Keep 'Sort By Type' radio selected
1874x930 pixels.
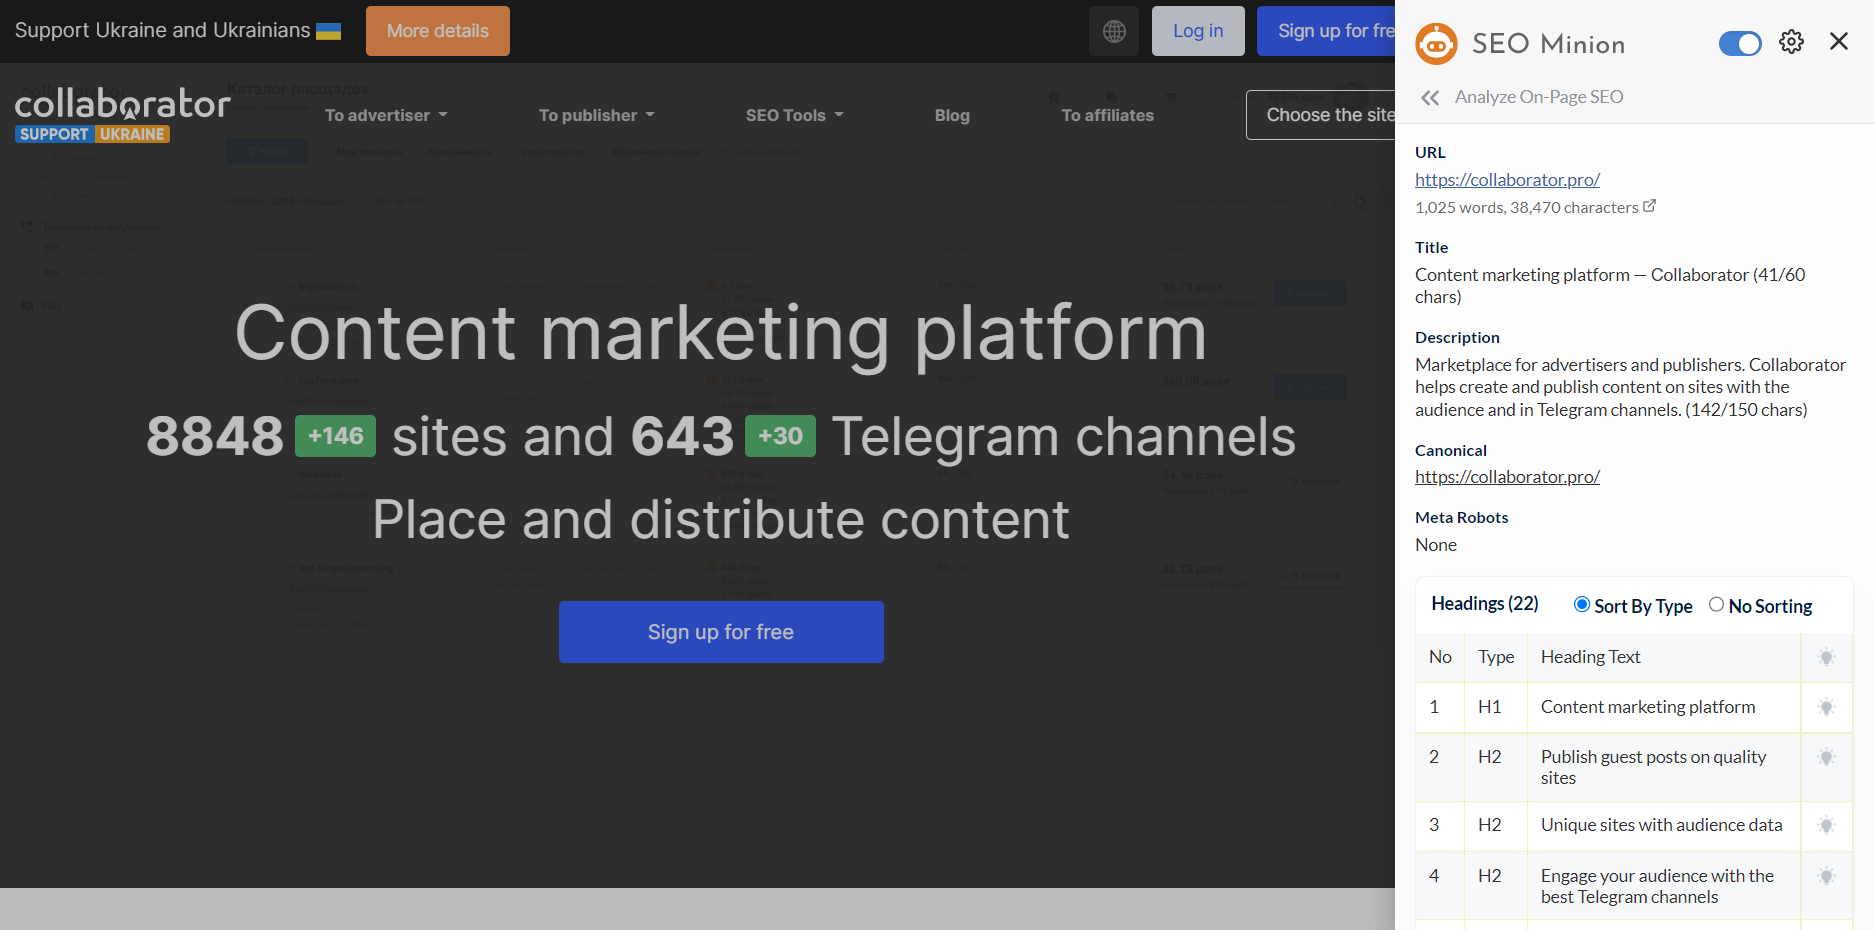(x=1581, y=604)
